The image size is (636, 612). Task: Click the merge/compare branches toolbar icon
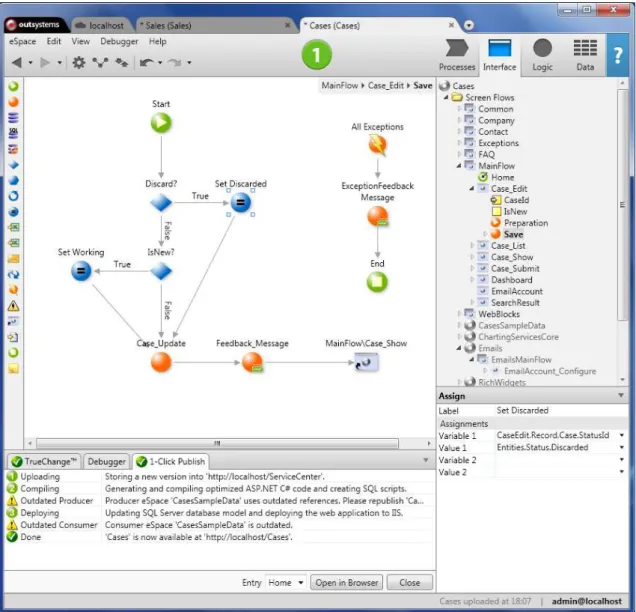(100, 62)
